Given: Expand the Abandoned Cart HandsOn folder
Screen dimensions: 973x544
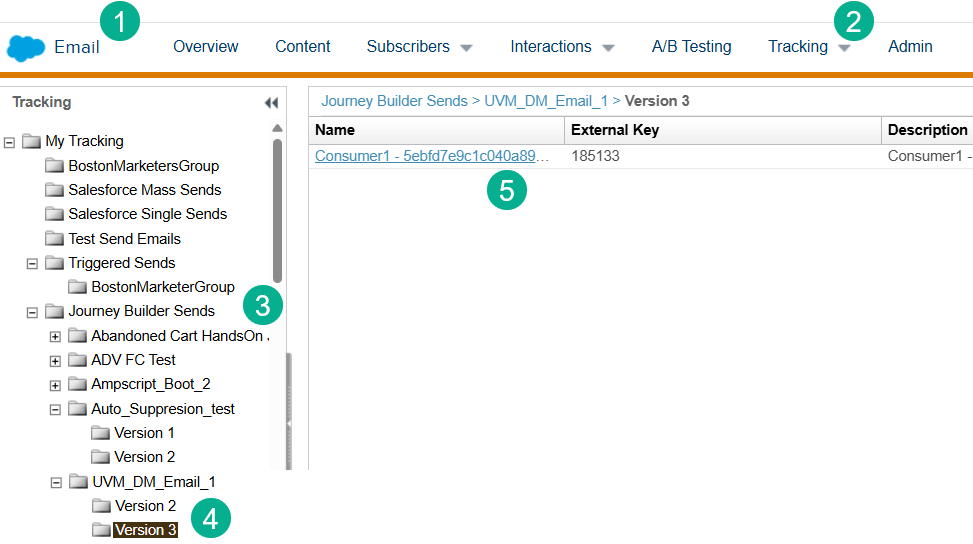Looking at the screenshot, I should tap(56, 336).
